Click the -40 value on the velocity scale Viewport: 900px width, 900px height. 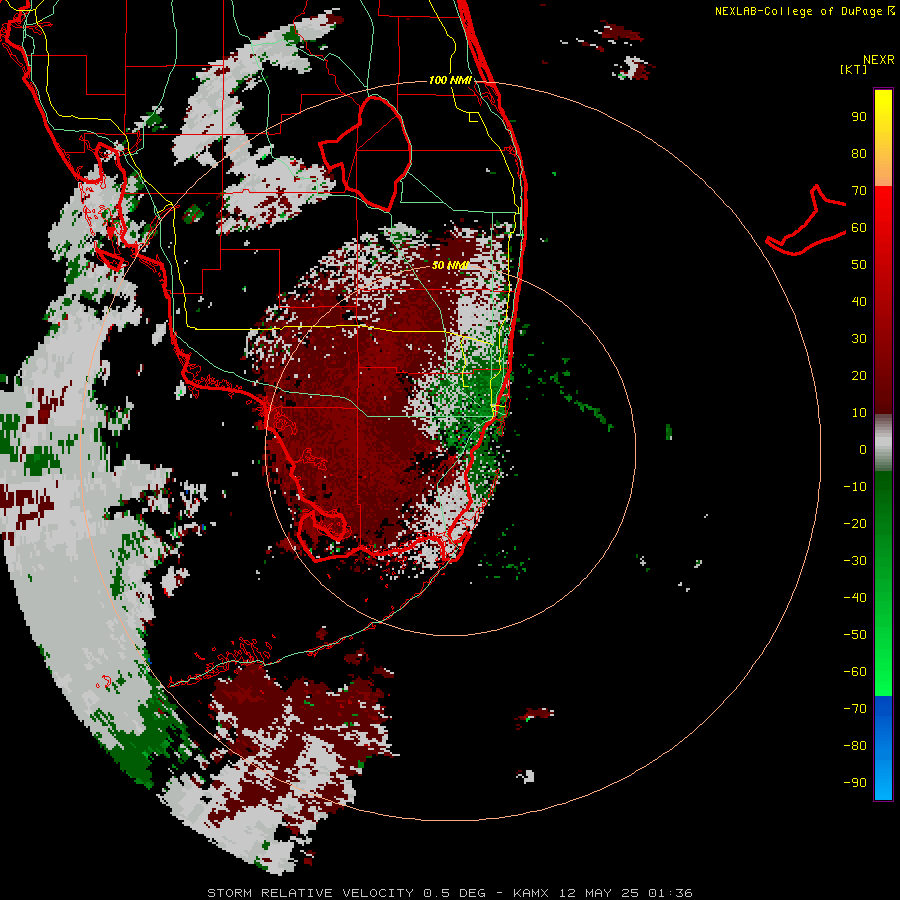[855, 598]
